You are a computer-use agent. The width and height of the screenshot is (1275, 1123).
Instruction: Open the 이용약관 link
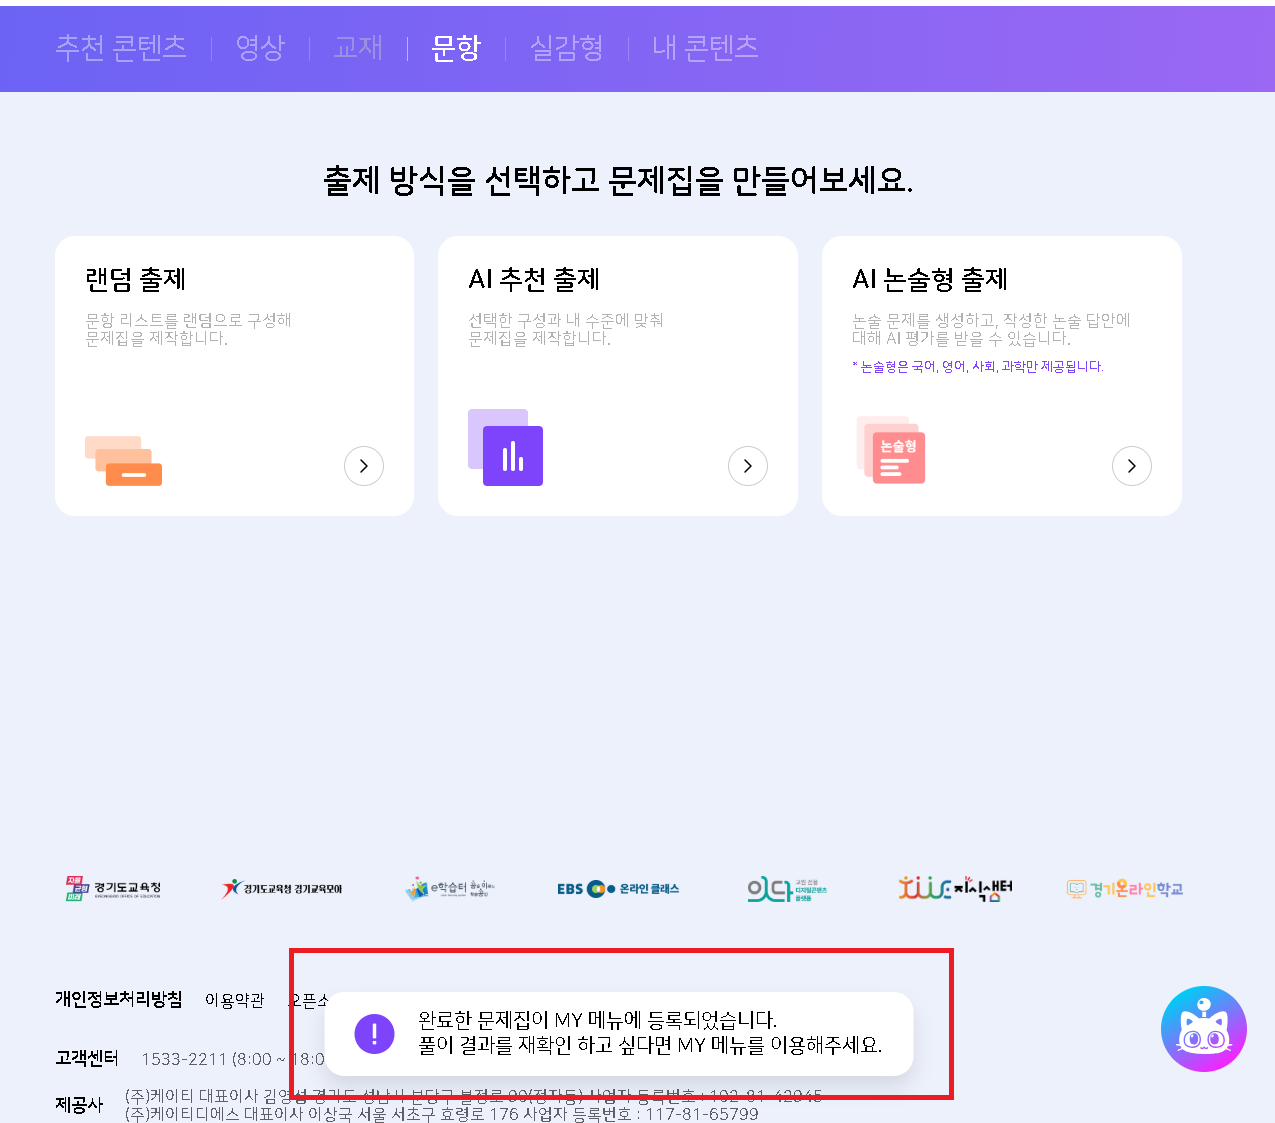click(234, 1000)
